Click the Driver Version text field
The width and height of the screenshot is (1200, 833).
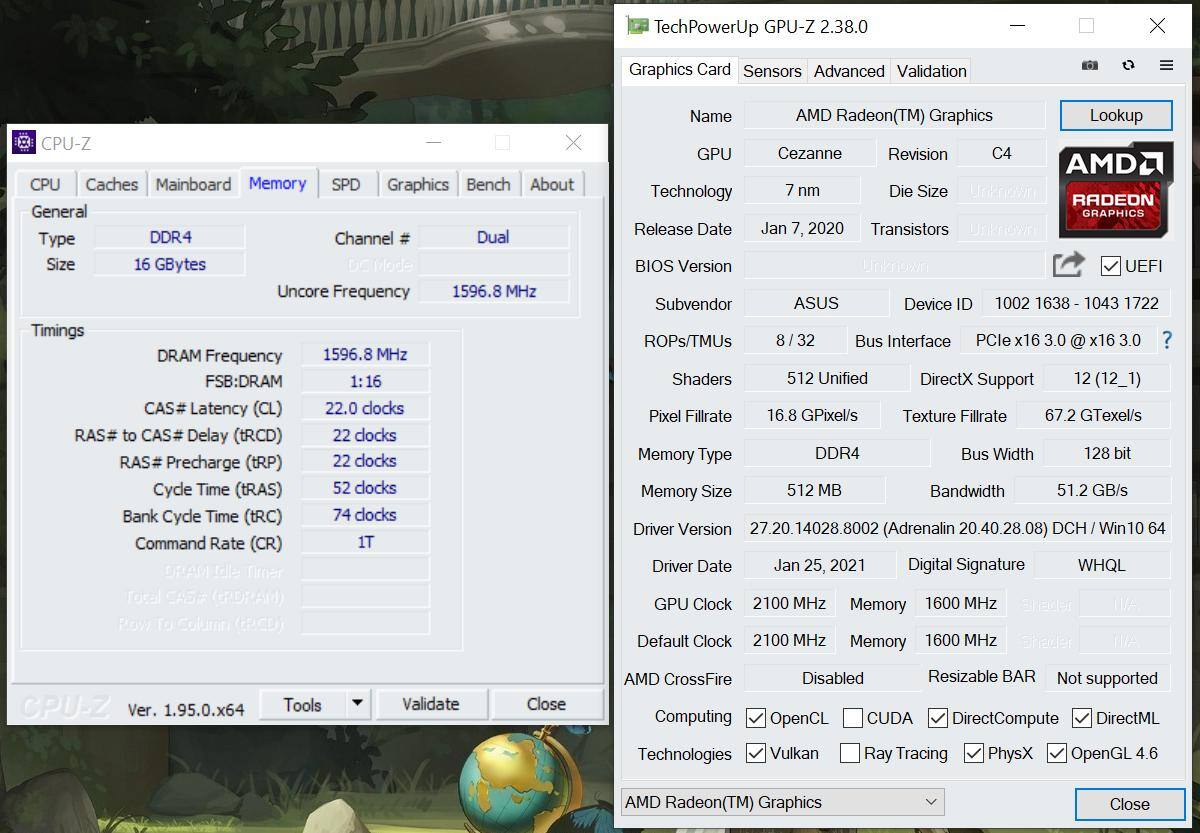pyautogui.click(x=956, y=528)
